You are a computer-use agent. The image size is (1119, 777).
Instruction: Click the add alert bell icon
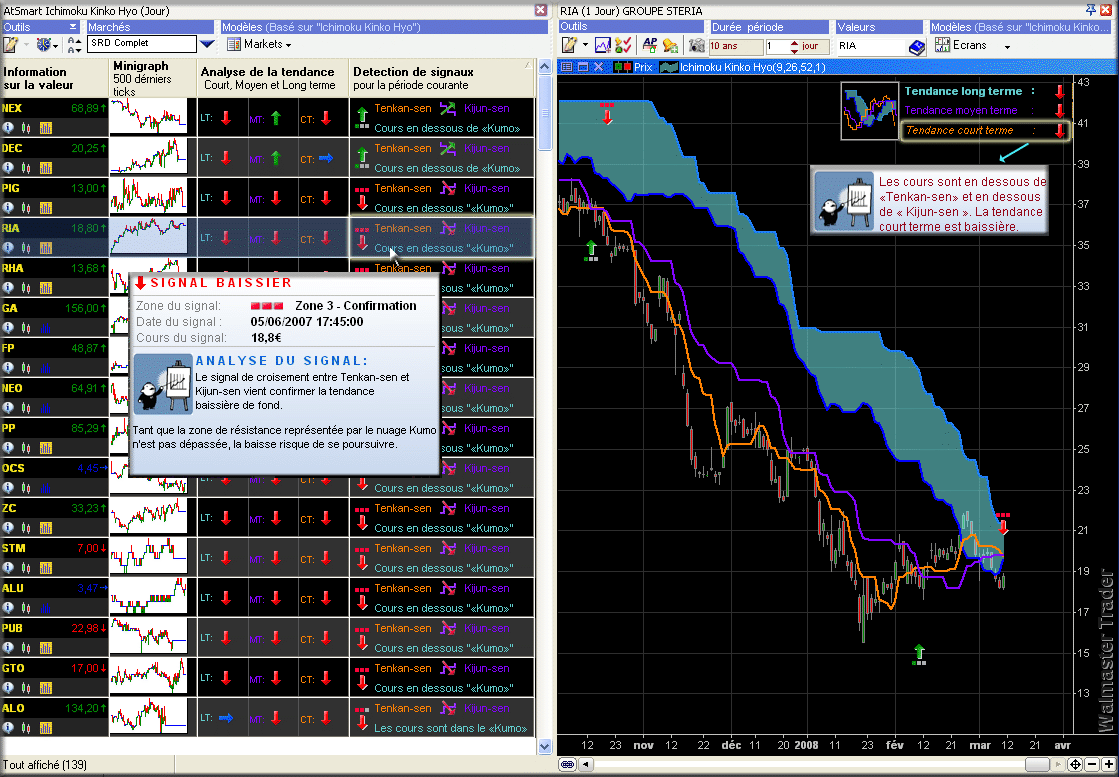(670, 45)
